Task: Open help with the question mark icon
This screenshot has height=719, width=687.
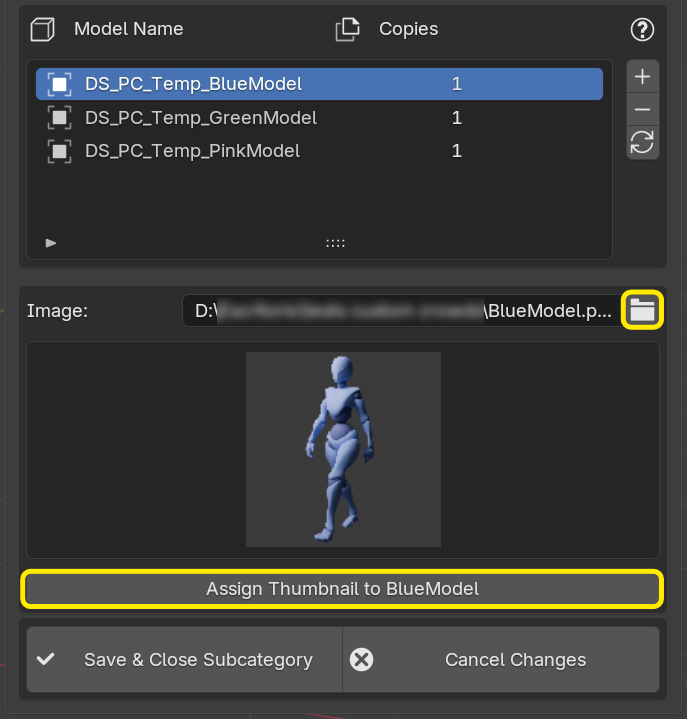Action: [642, 29]
